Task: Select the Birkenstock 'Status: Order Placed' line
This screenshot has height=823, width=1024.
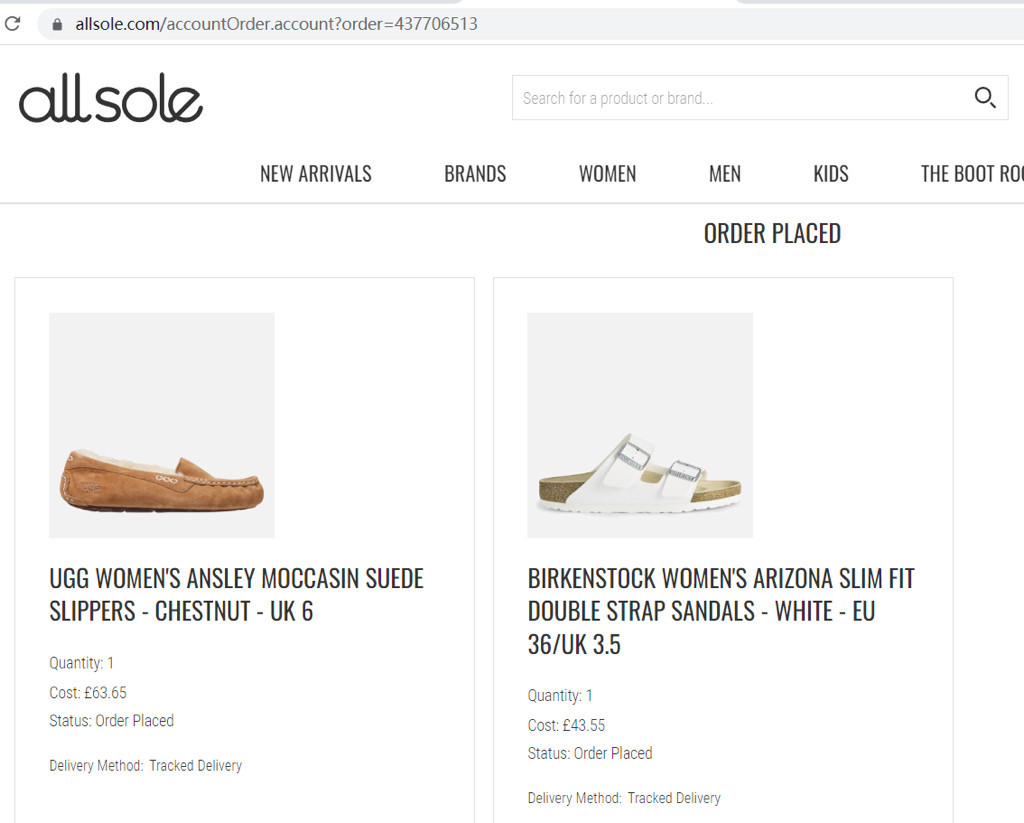Action: point(590,753)
